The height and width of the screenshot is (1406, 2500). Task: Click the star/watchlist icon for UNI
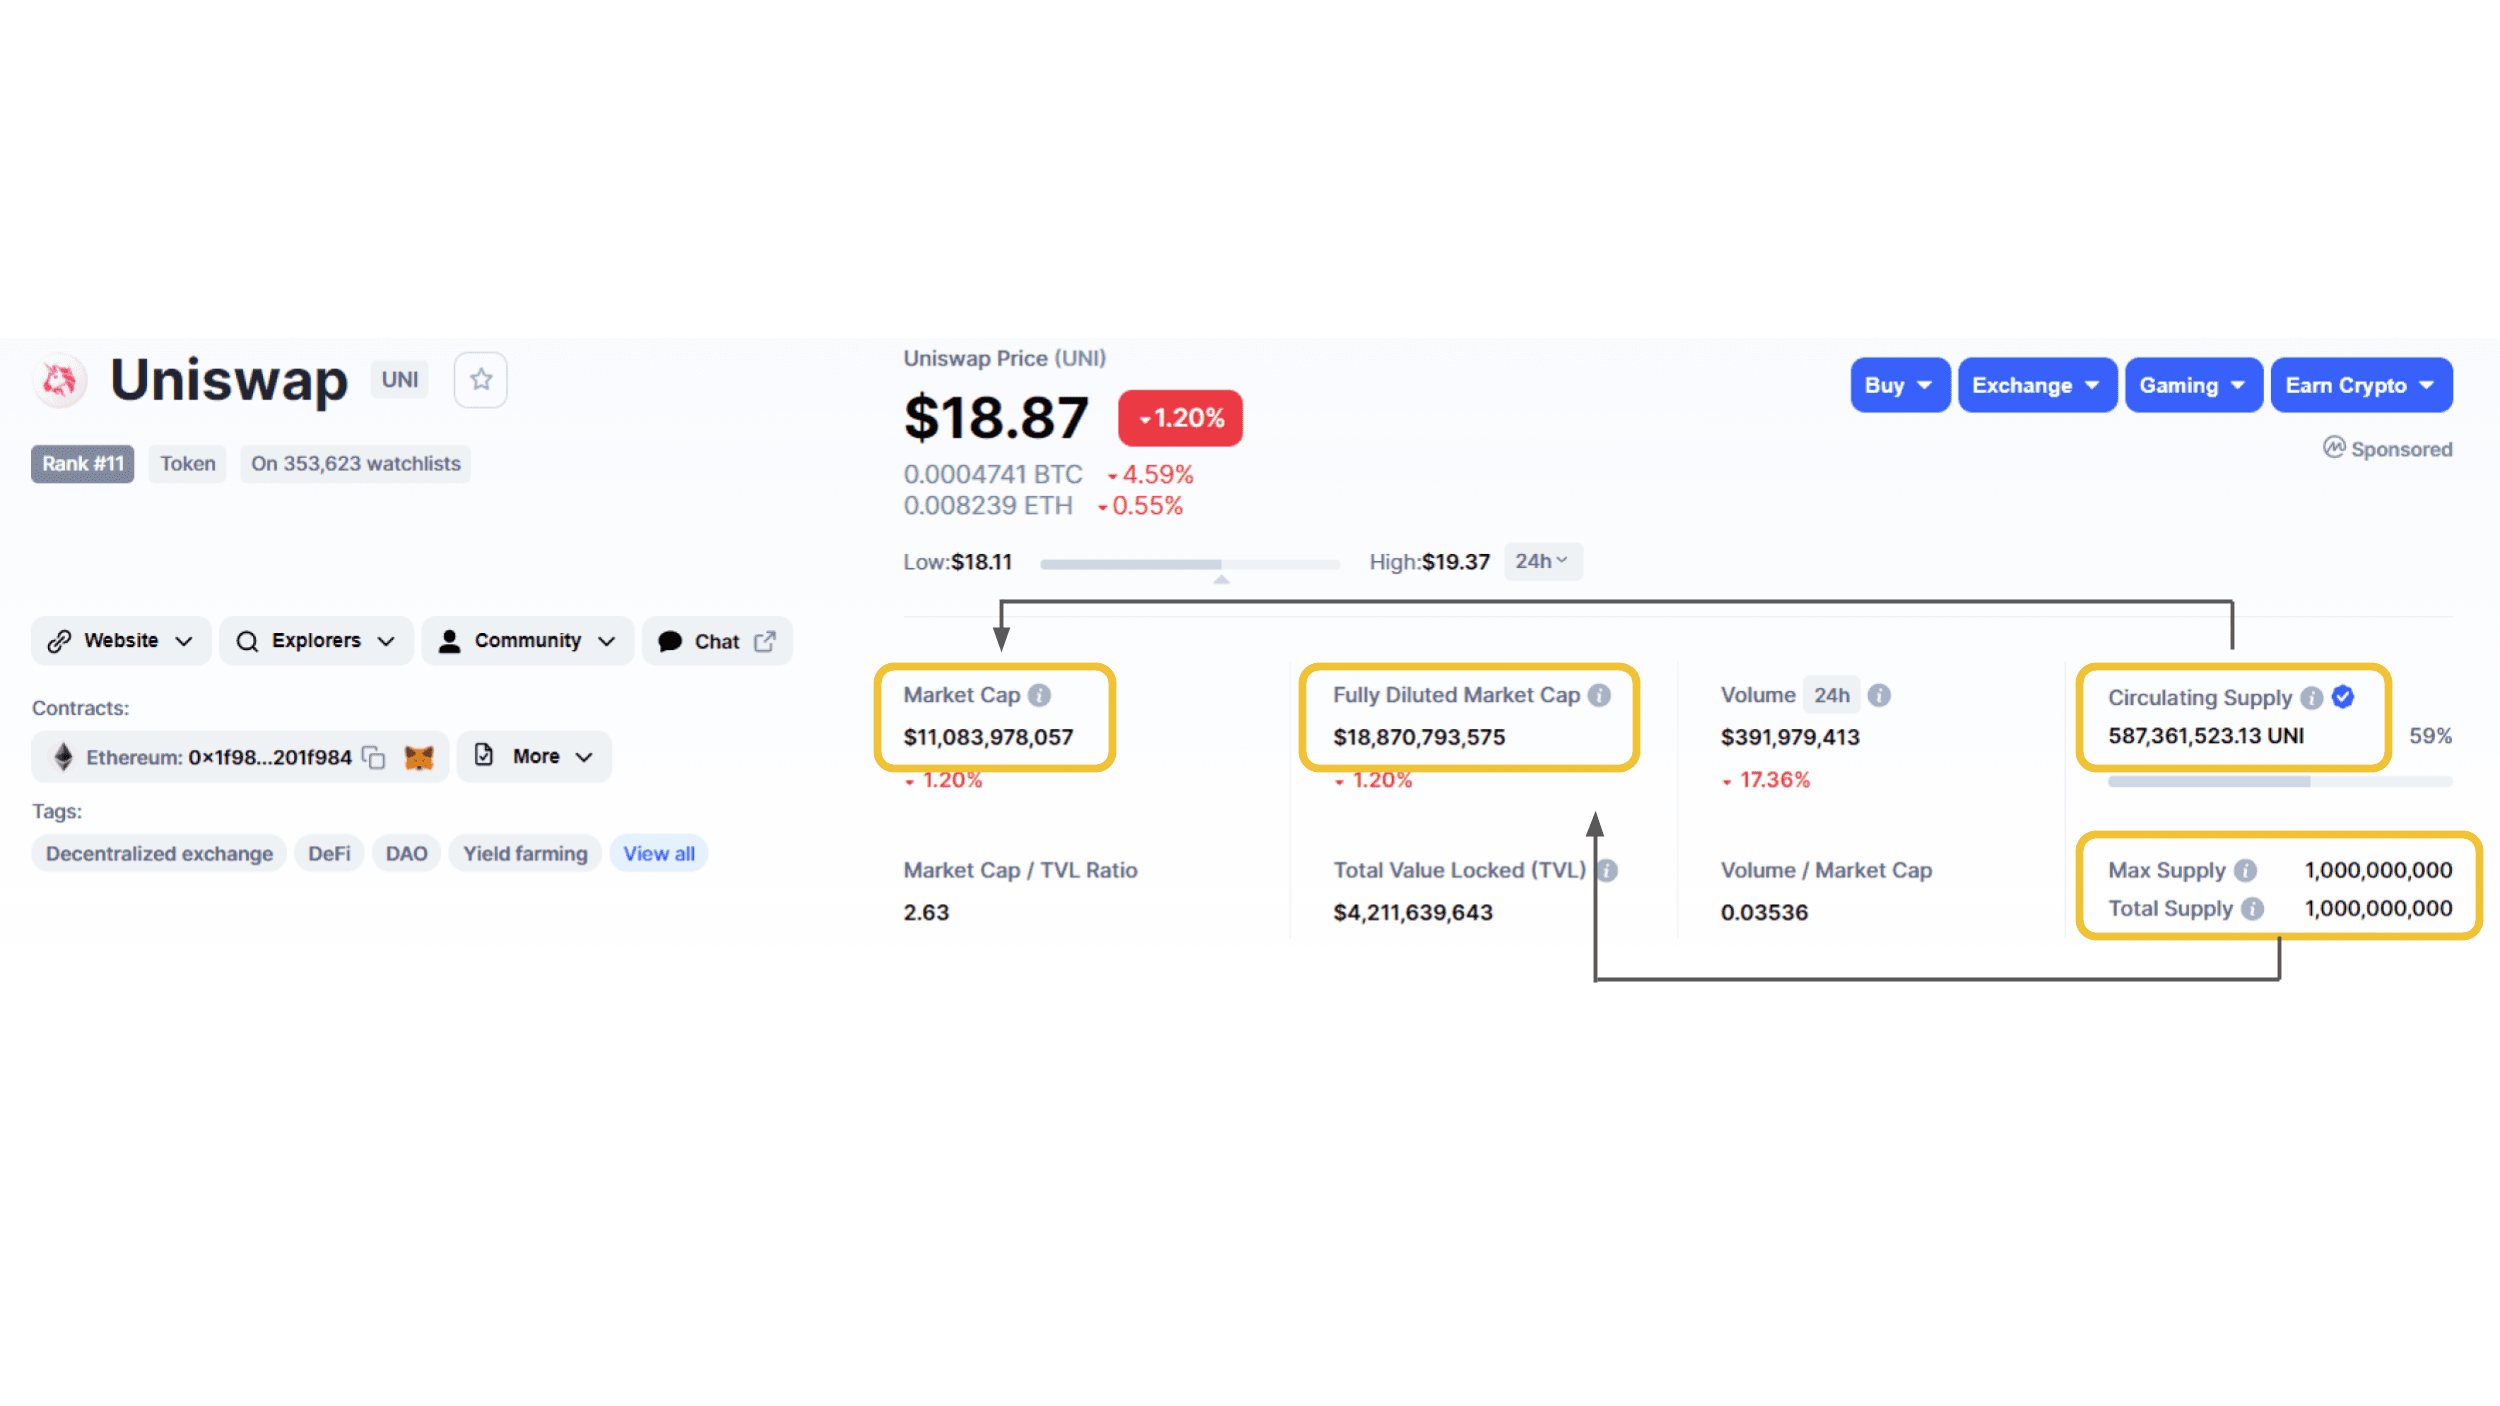481,379
